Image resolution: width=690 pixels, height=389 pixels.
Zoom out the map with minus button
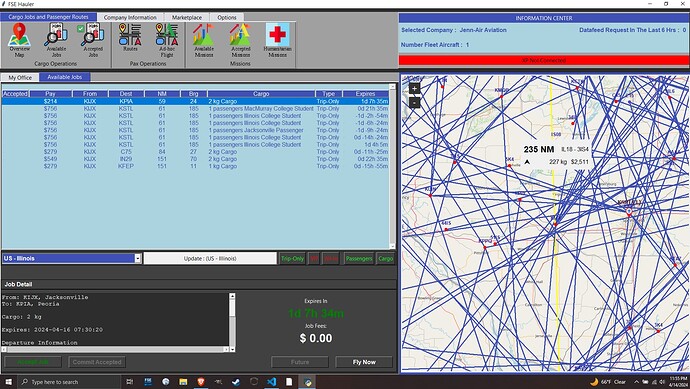pos(414,103)
